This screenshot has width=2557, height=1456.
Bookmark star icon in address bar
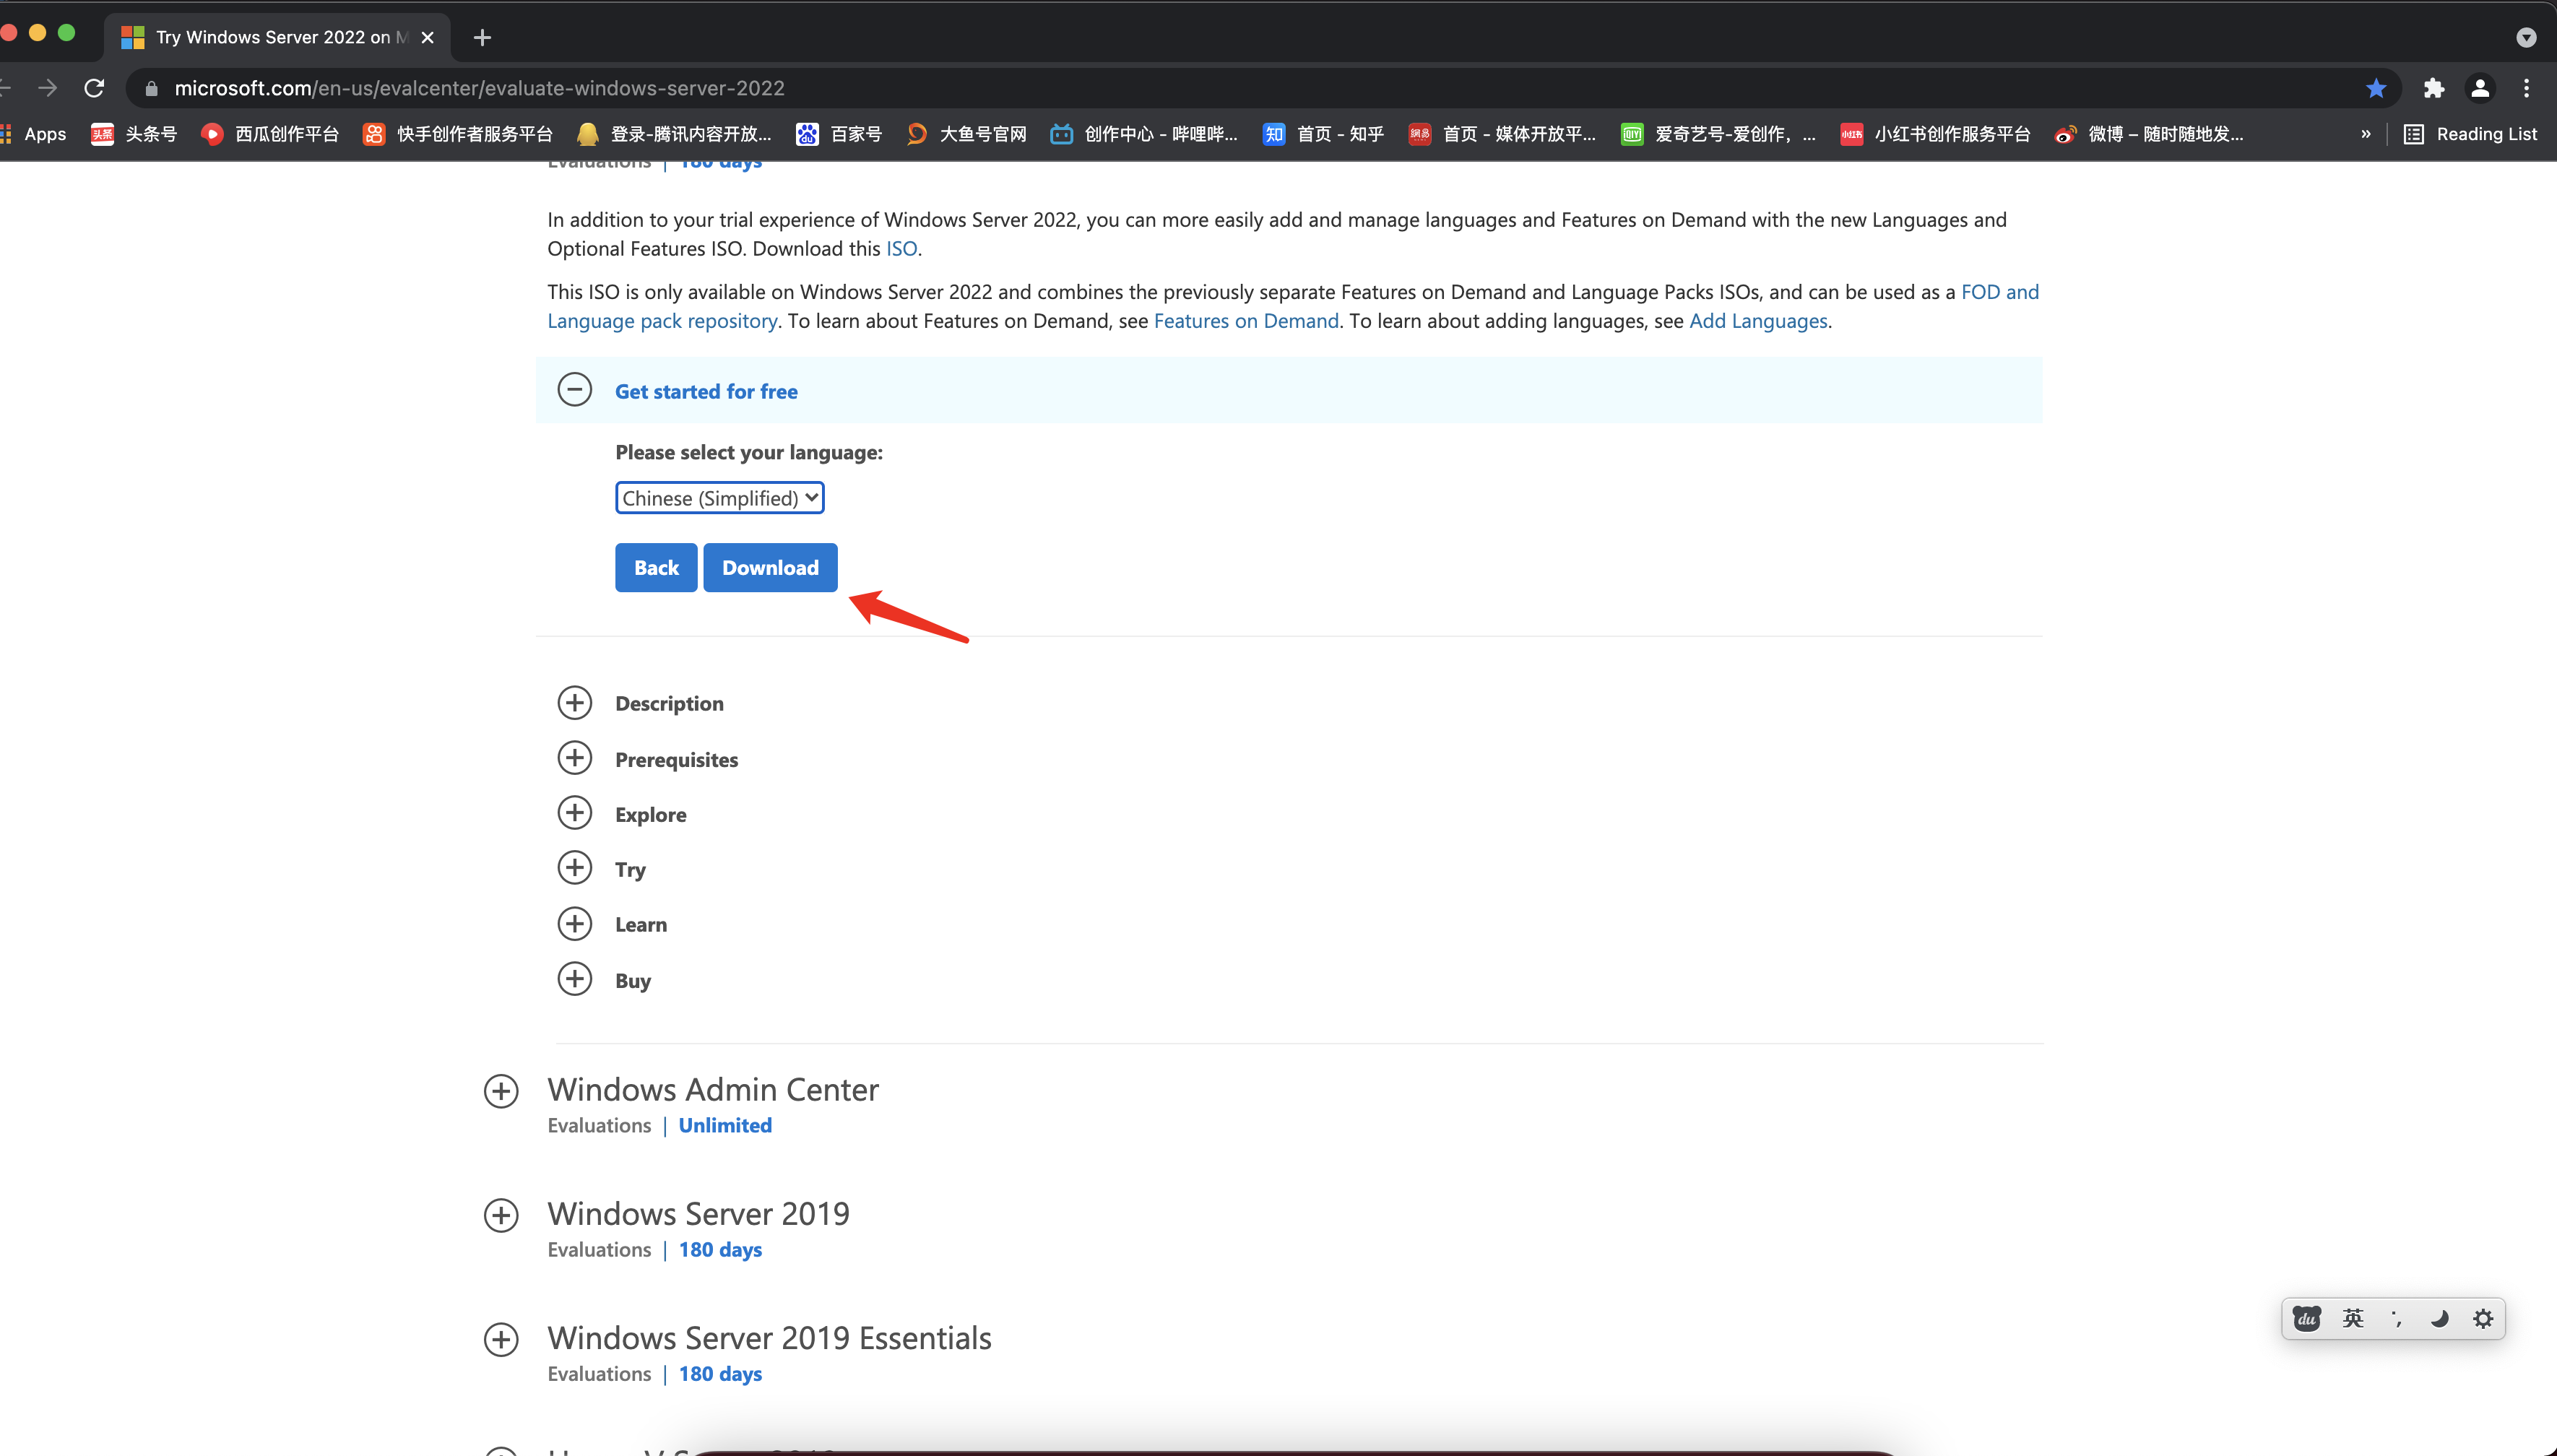[x=2376, y=88]
